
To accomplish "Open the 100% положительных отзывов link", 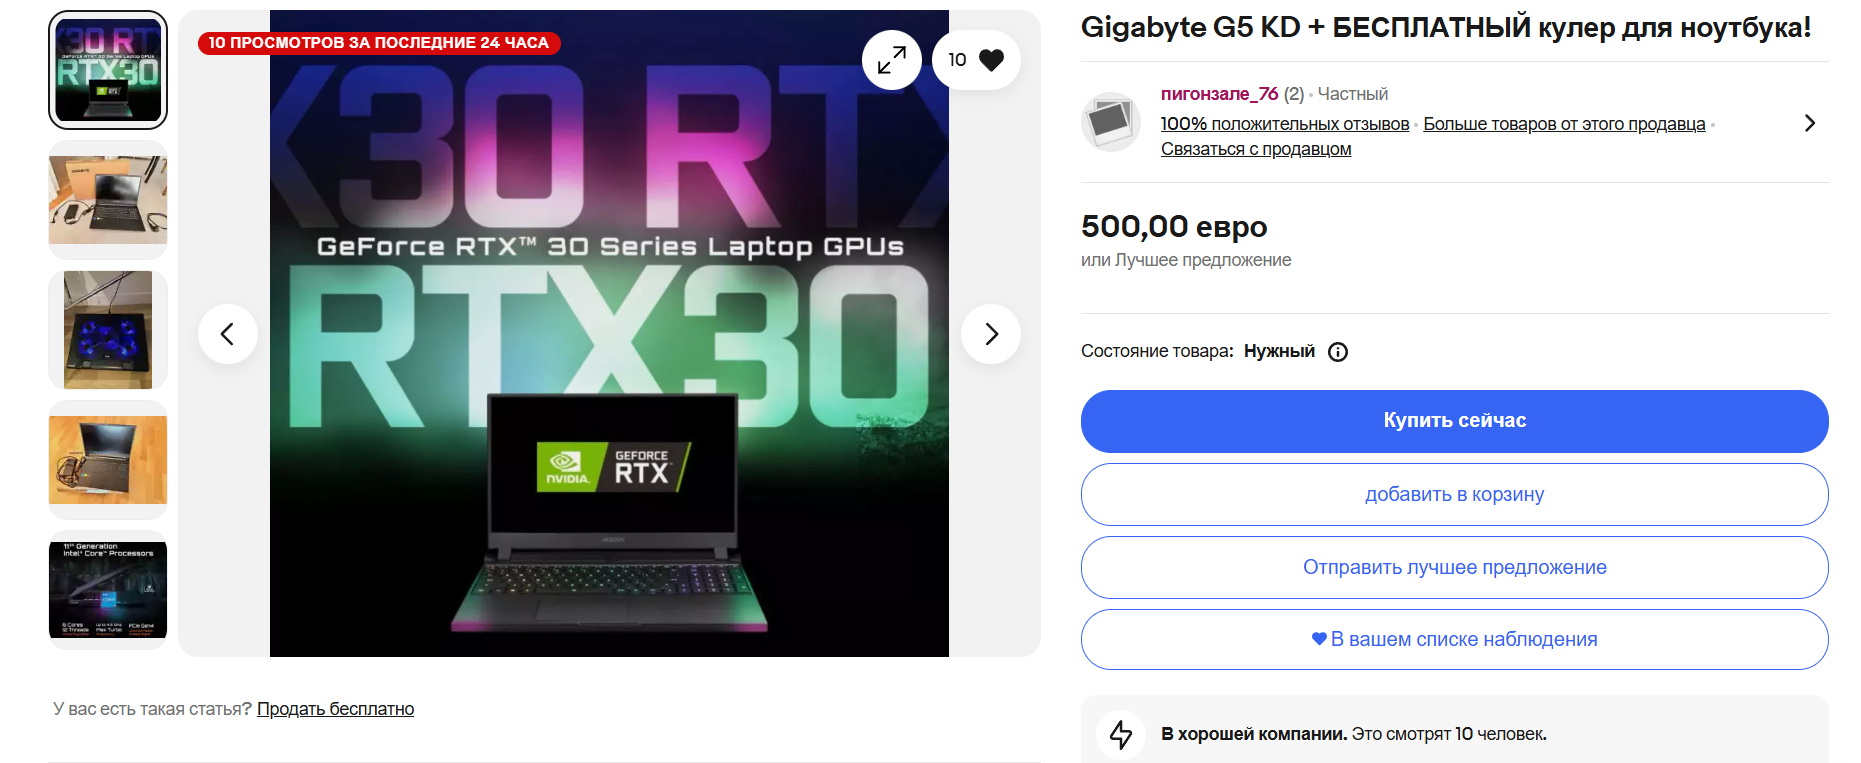I will (1285, 124).
